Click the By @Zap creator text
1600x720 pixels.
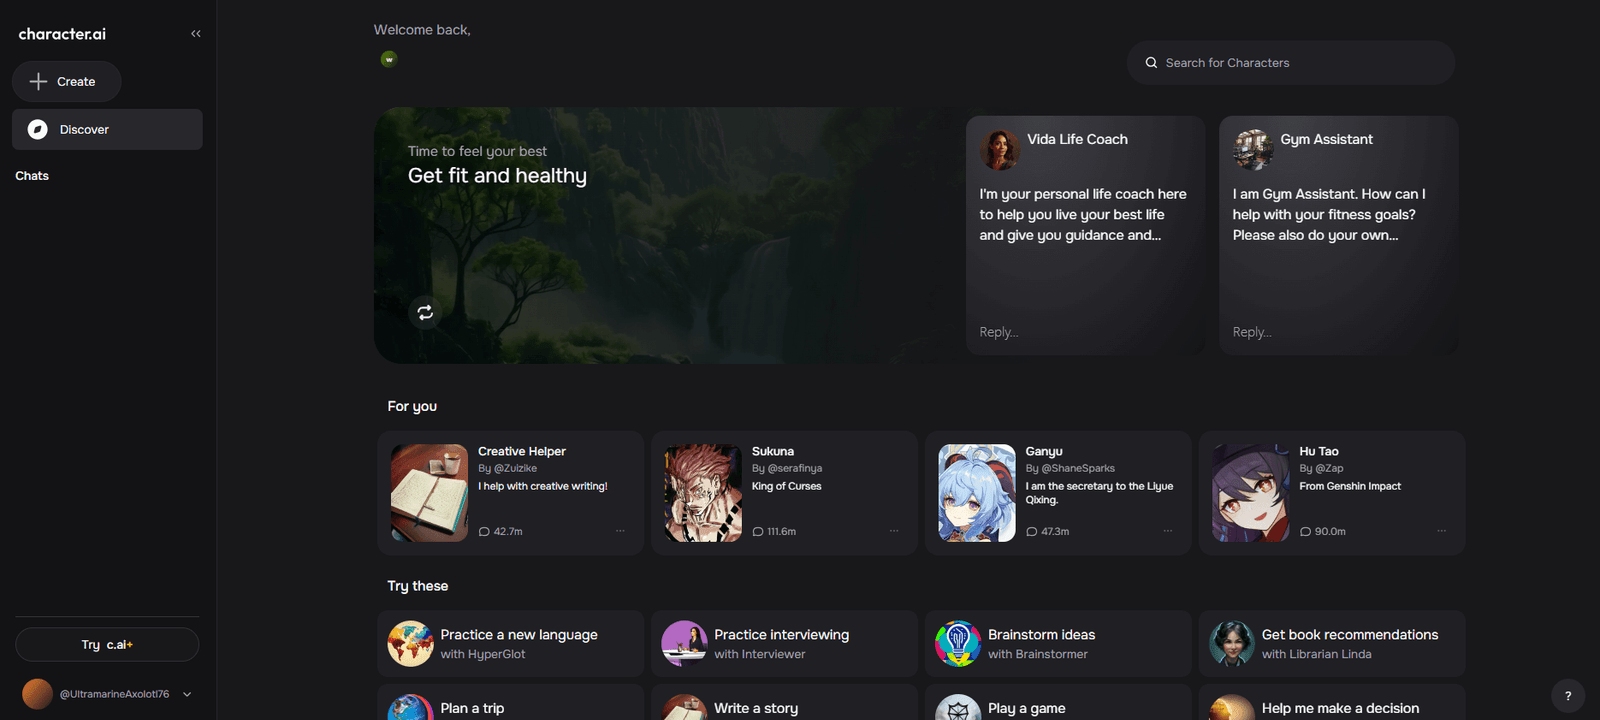tap(1322, 468)
